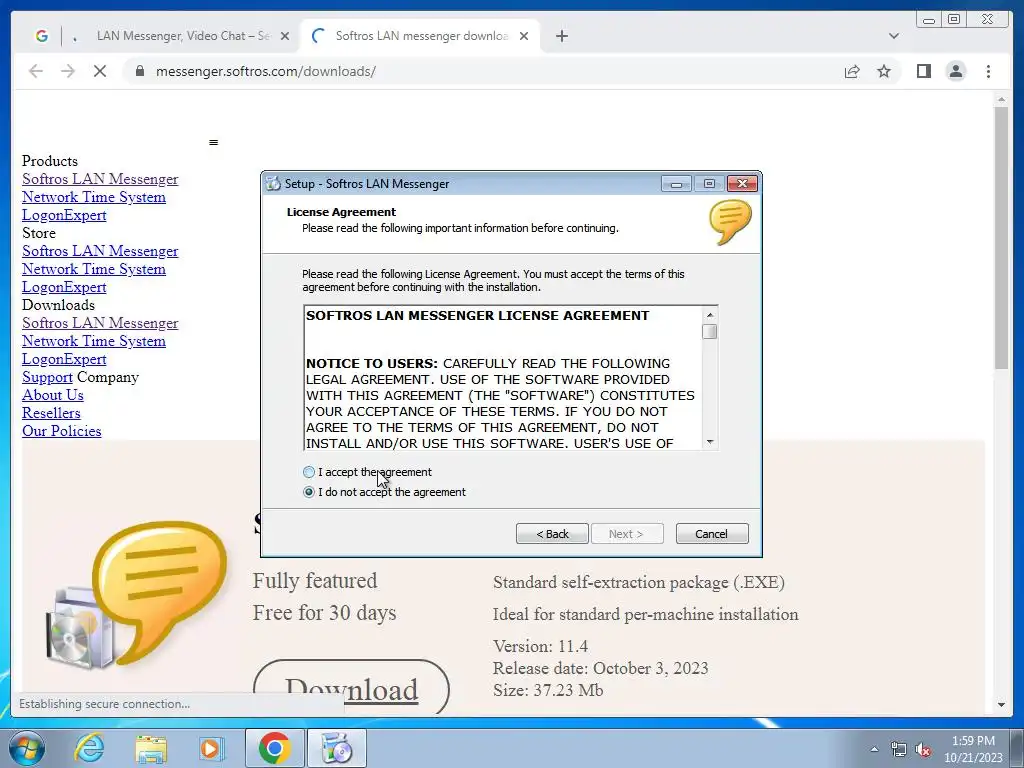This screenshot has width=1024, height=768.
Task: Close the Softros LAN messenger download tab
Action: pyautogui.click(x=524, y=37)
